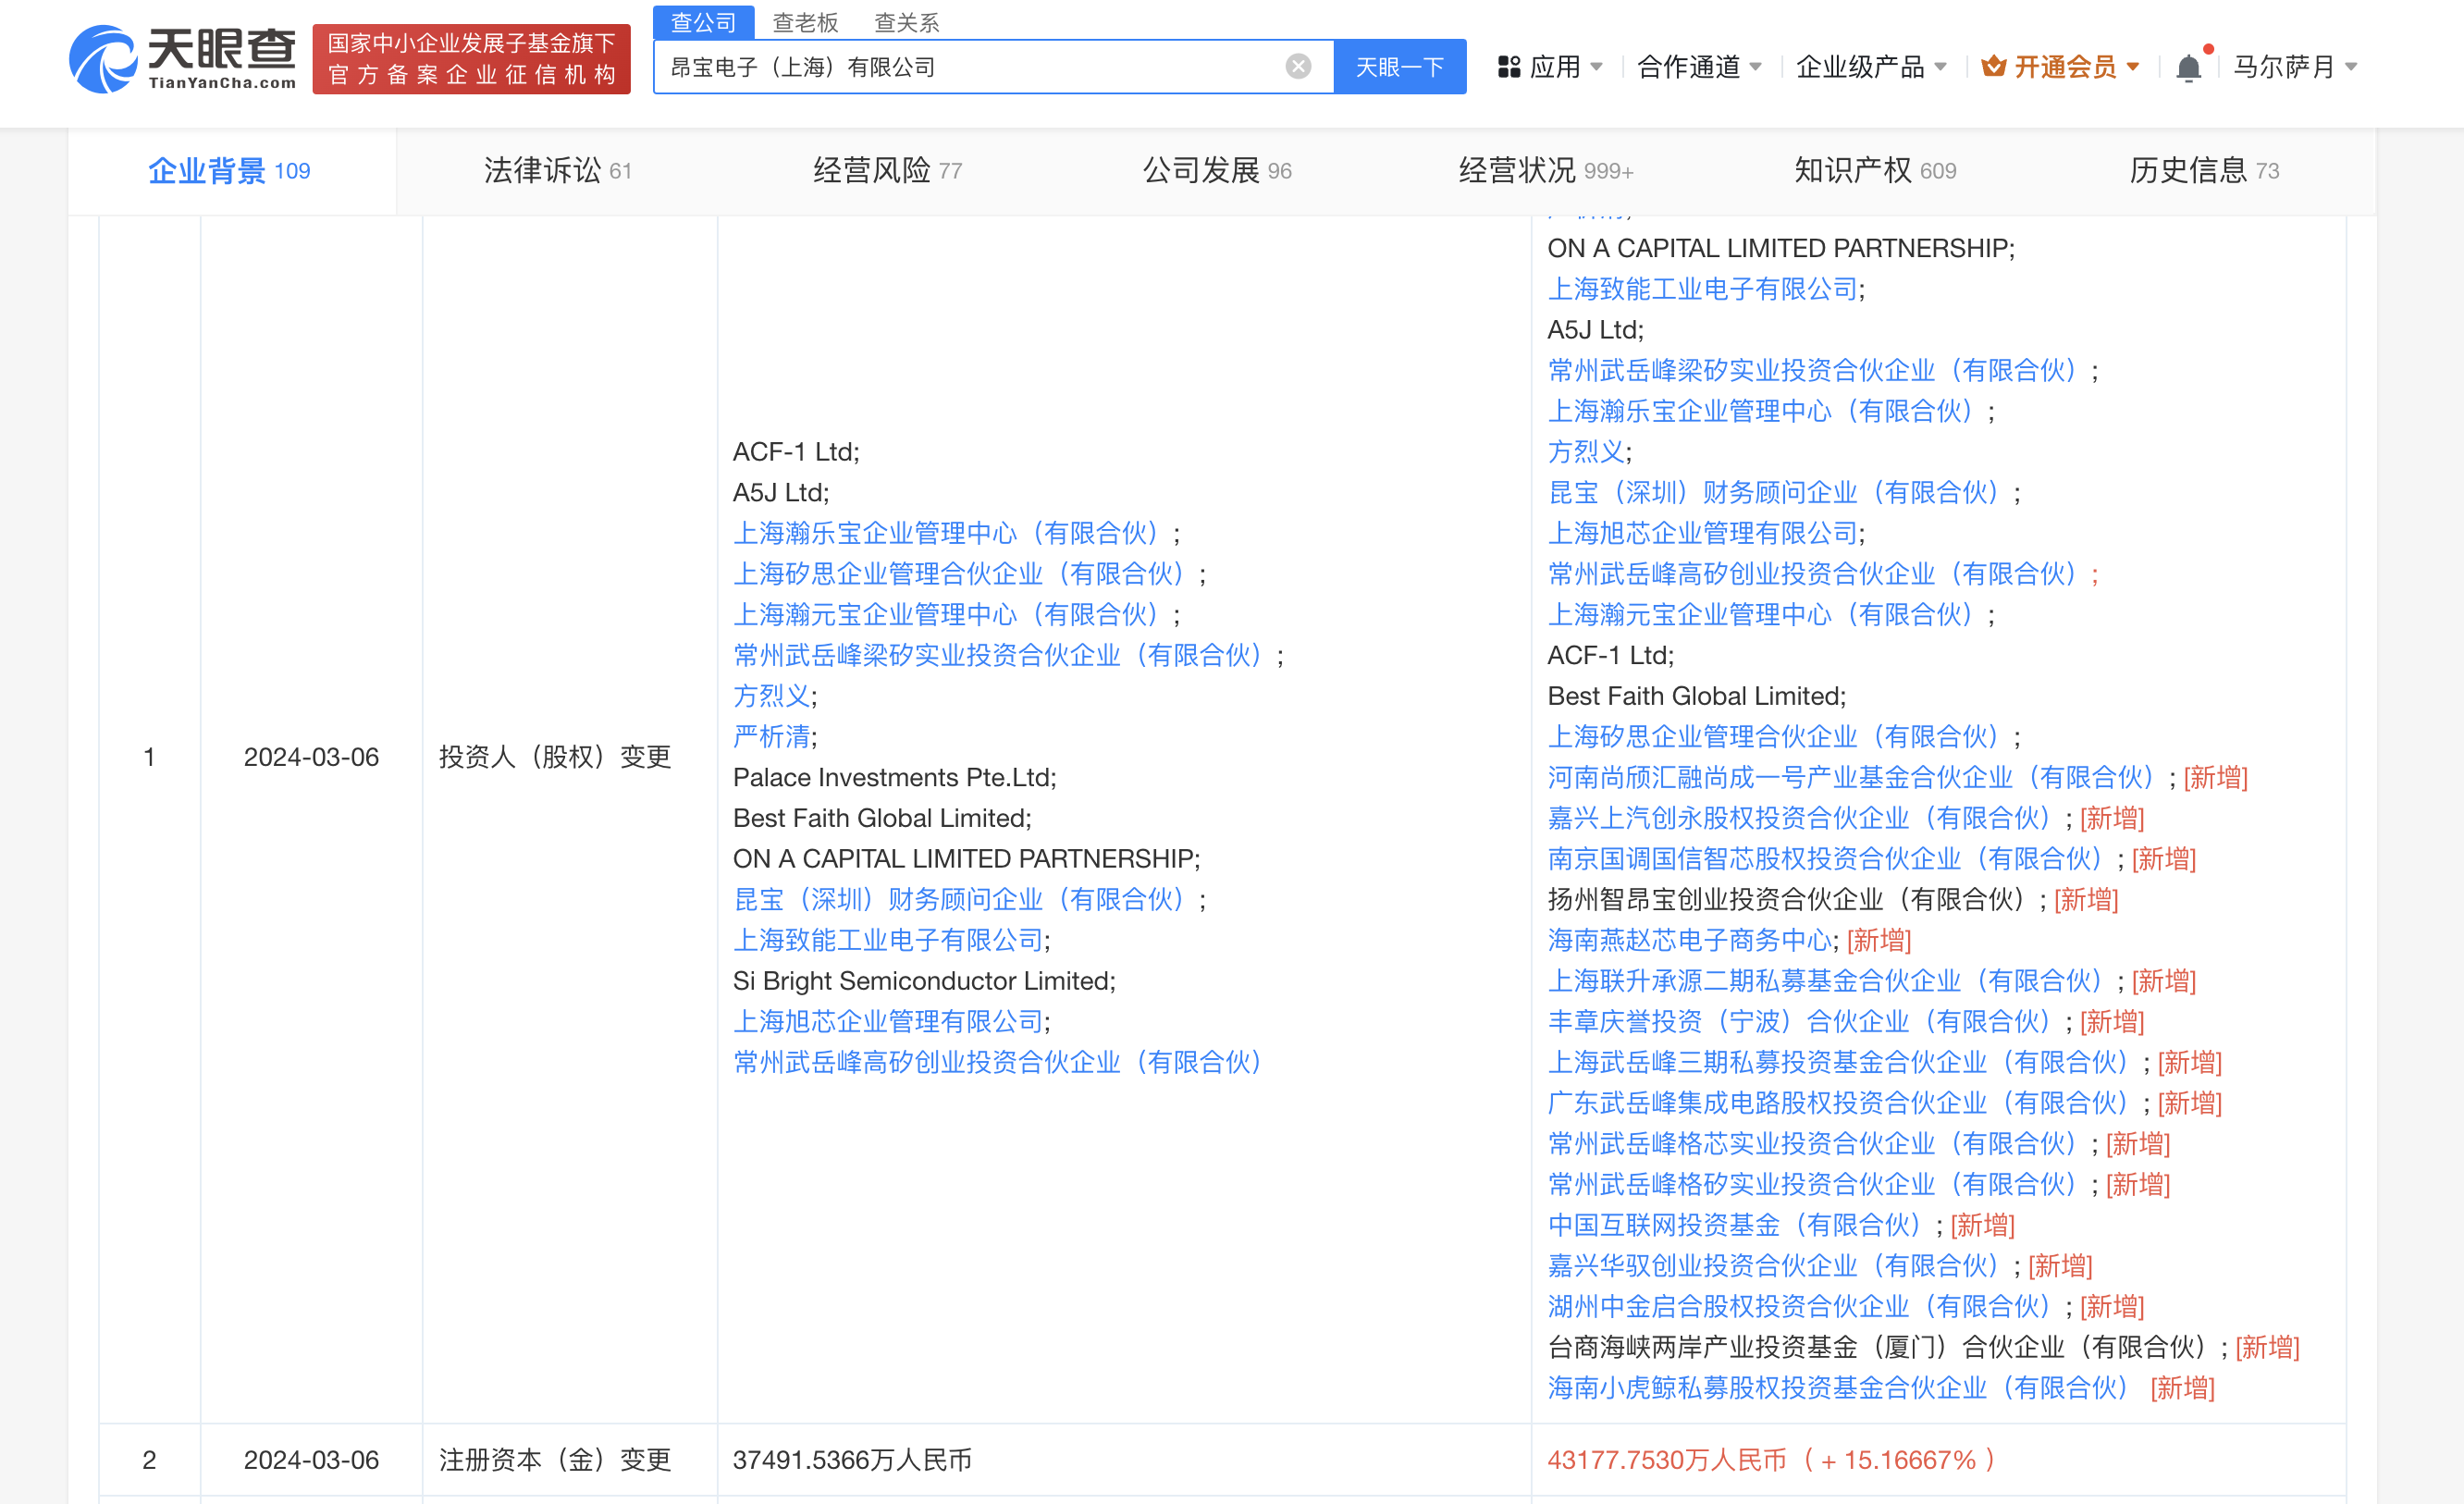Viewport: 2464px width, 1504px height.
Task: Click the 应用 grid icon
Action: pyautogui.click(x=1508, y=67)
